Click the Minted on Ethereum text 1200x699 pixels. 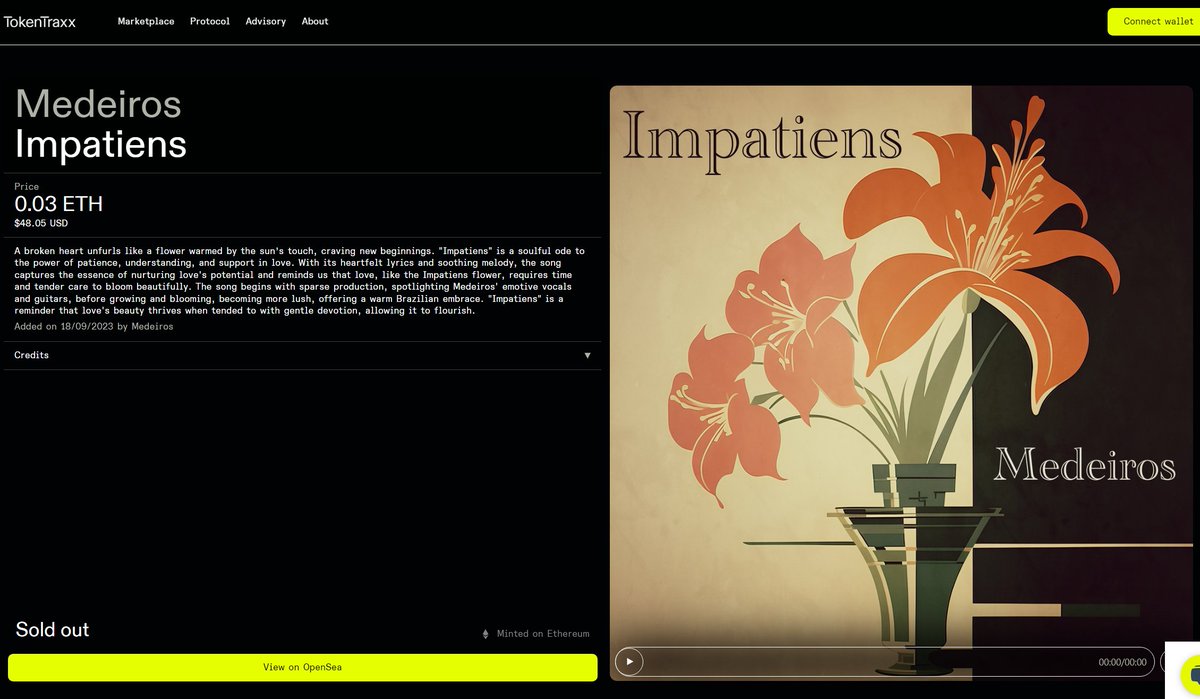tap(543, 634)
